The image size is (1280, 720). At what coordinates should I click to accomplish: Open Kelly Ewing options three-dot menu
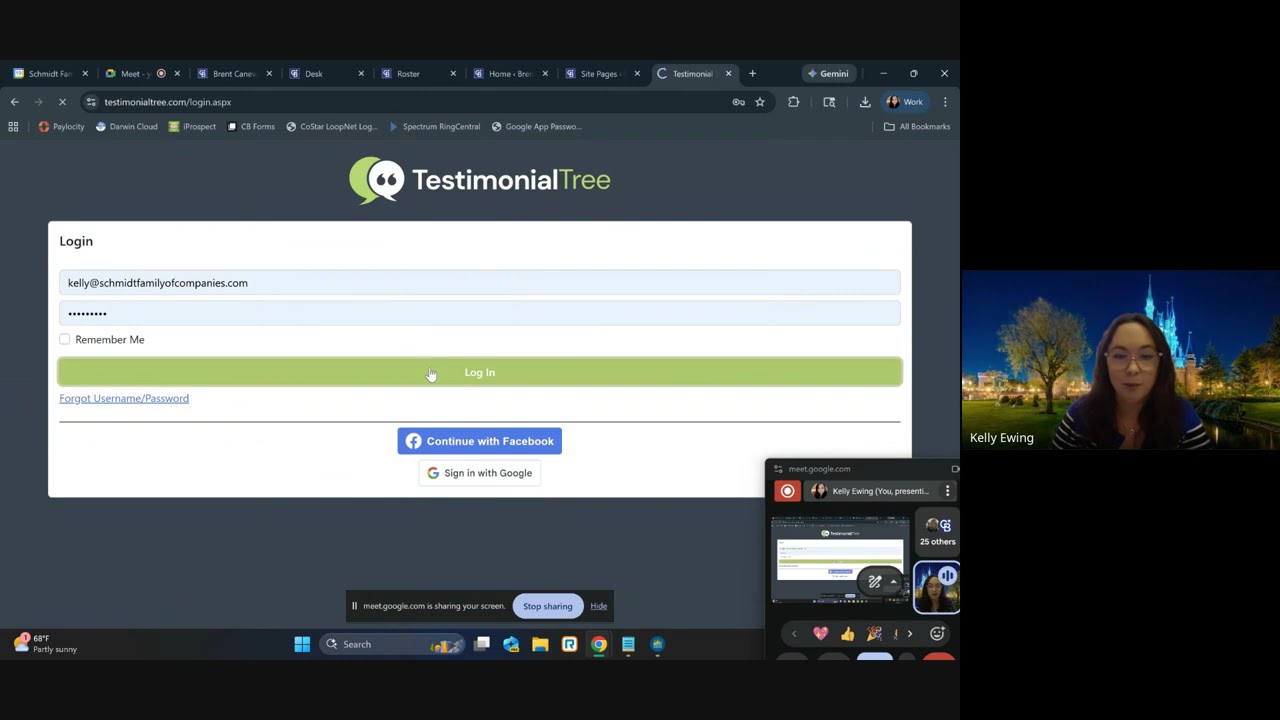947,491
